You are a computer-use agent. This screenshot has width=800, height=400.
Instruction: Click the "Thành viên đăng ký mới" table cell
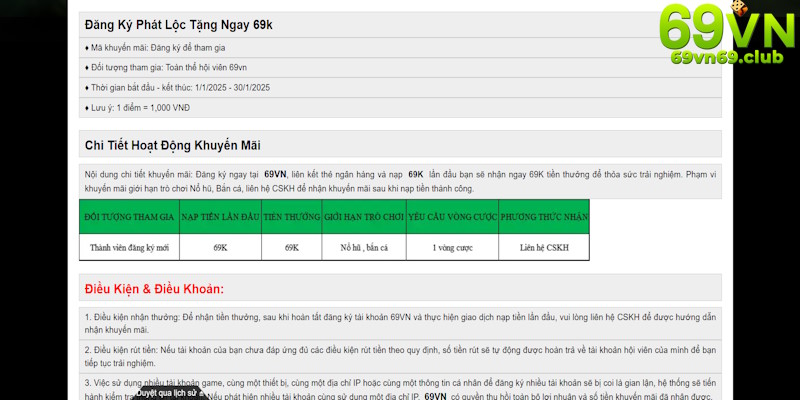(129, 247)
